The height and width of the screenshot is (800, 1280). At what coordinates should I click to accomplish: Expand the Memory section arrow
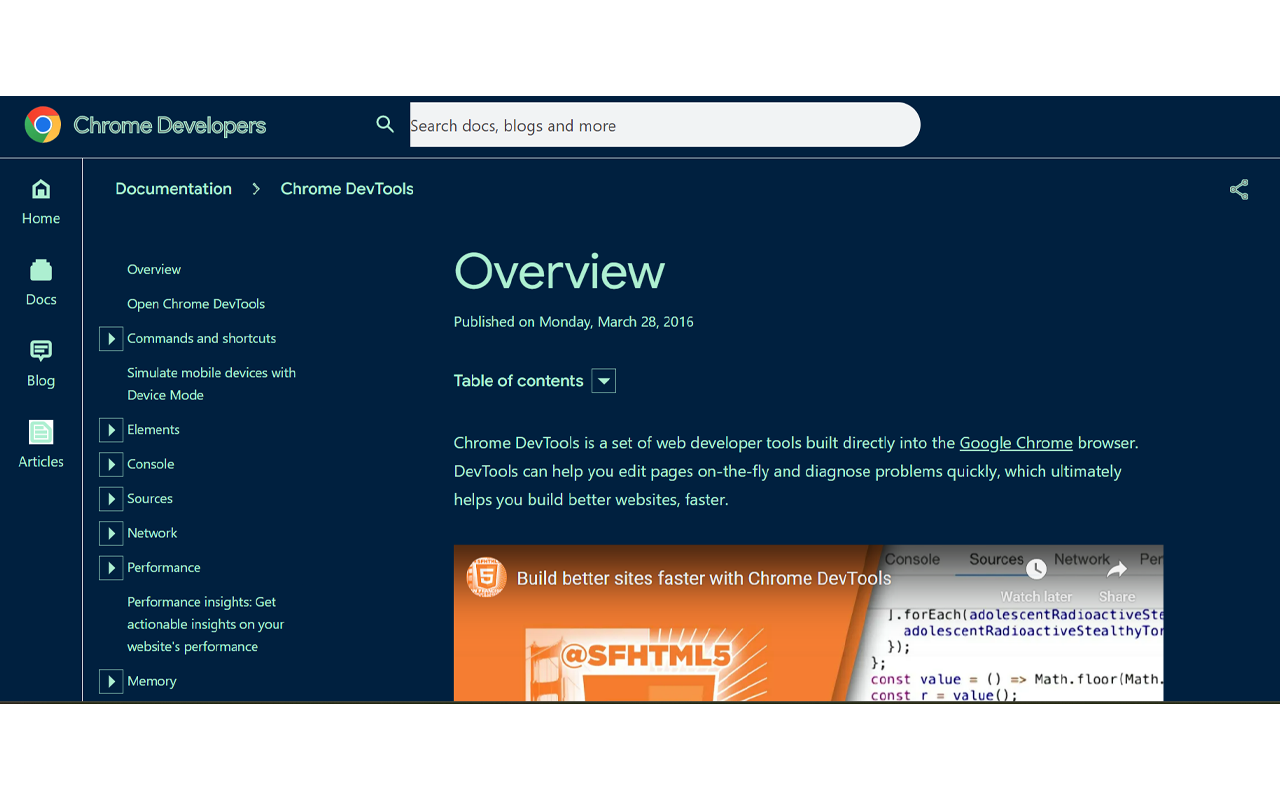pos(111,682)
